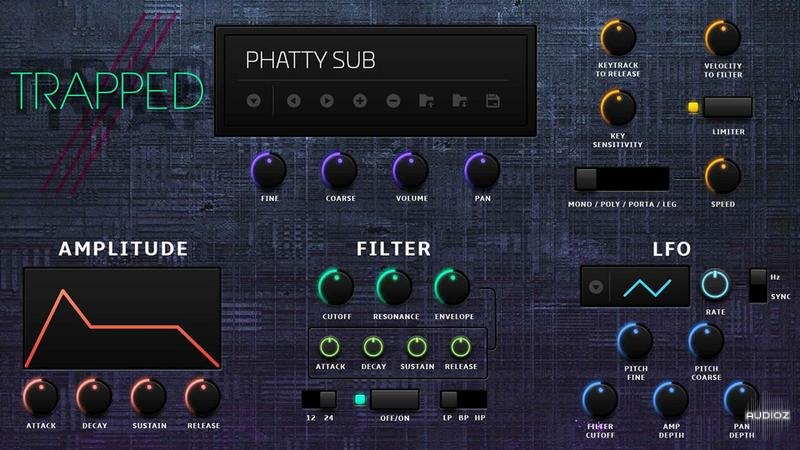The width and height of the screenshot is (800, 450).
Task: Click the load-from-folder icon
Action: point(426,101)
